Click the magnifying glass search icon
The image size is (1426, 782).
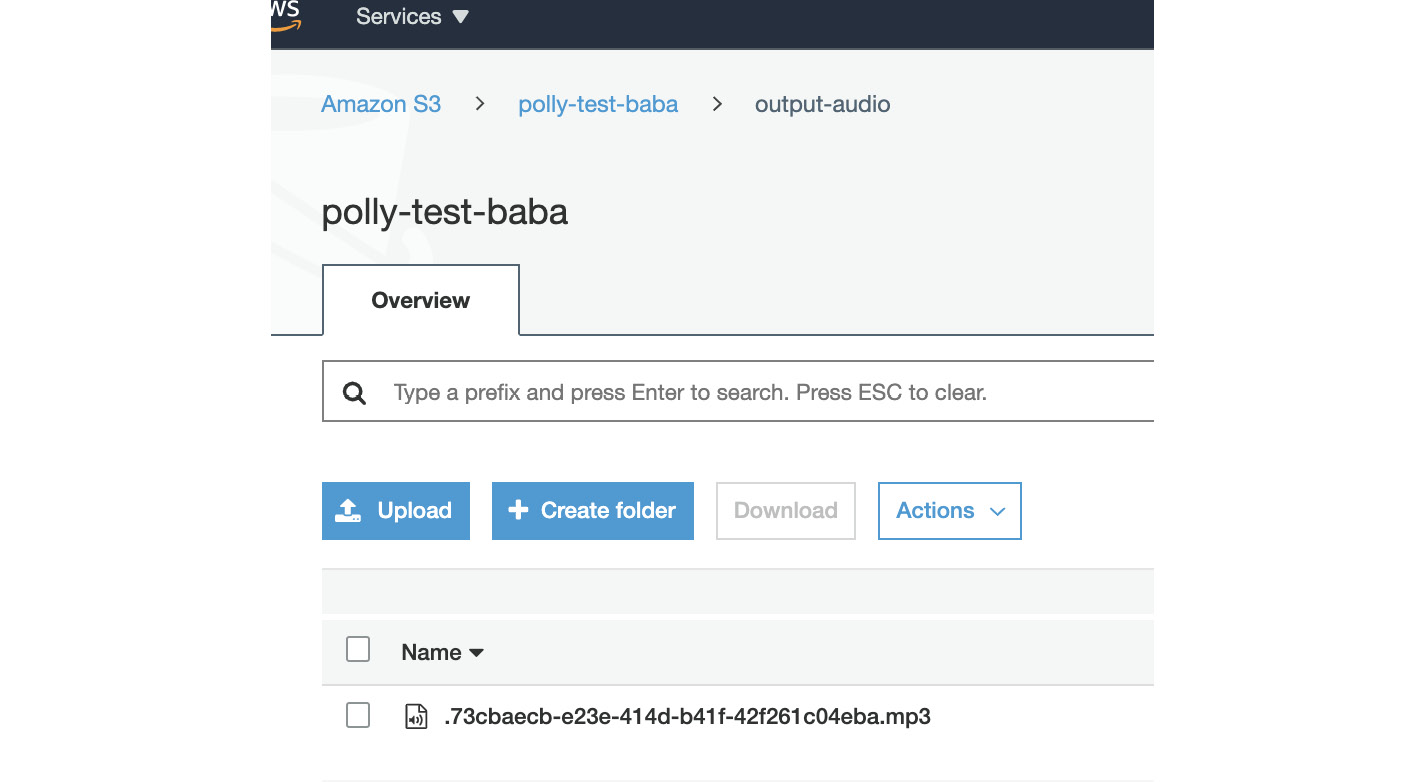(x=354, y=393)
